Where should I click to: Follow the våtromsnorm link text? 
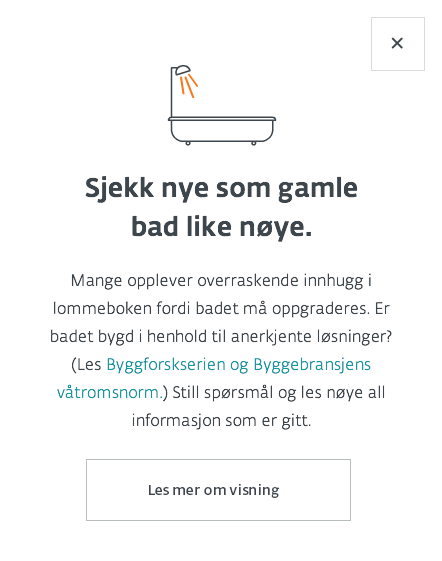[x=108, y=392]
